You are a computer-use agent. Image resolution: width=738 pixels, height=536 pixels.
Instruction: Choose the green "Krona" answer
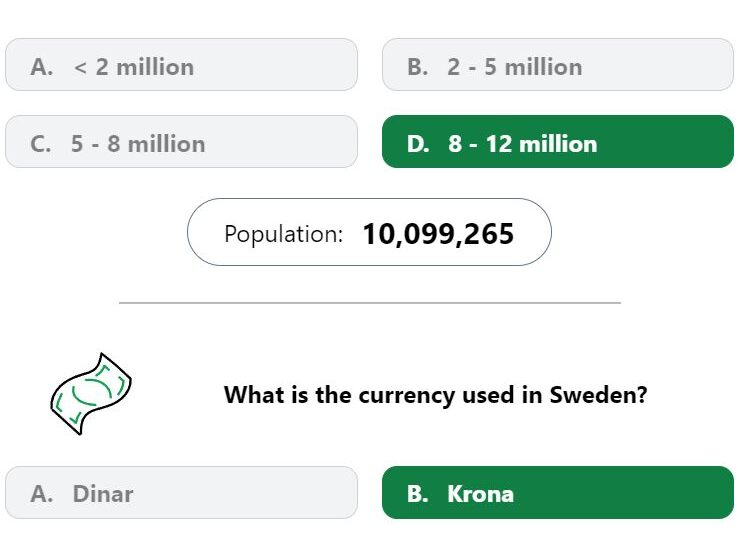557,492
